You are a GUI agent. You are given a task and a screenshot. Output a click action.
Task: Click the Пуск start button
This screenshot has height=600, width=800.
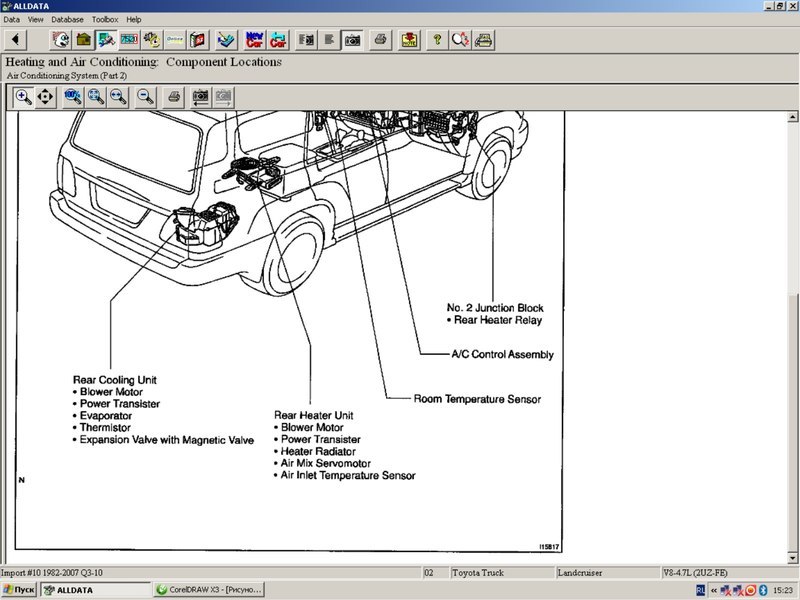(19, 590)
